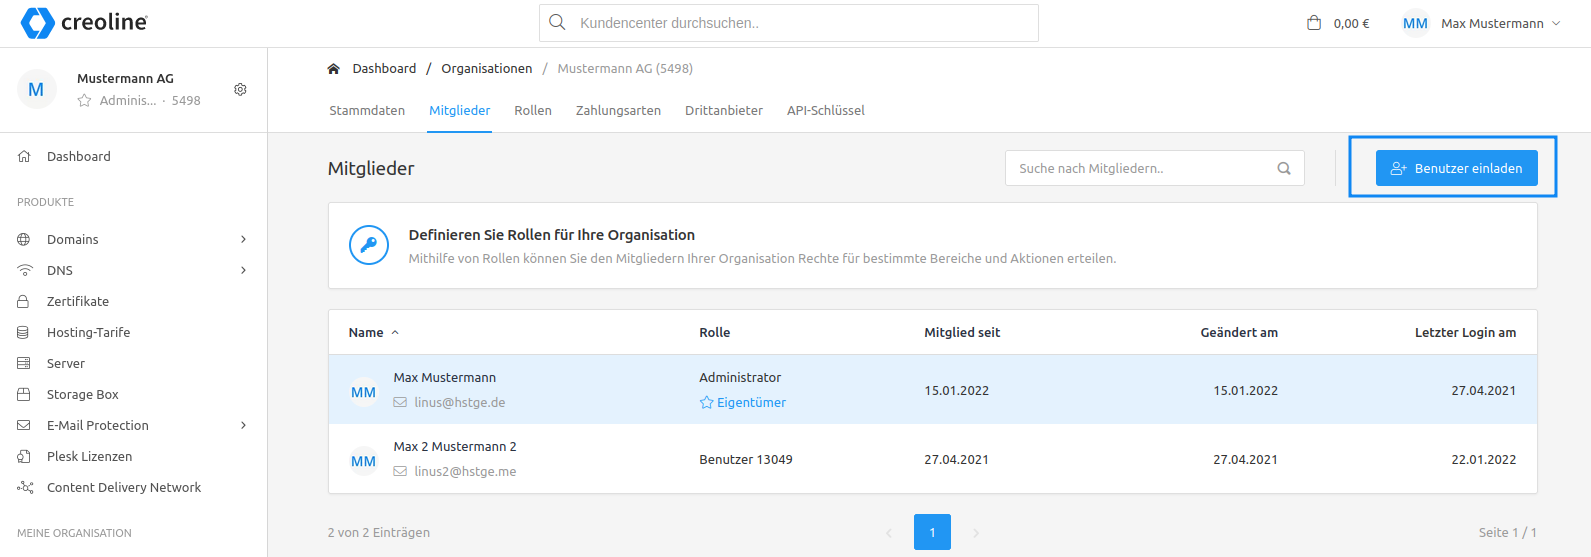The image size is (1591, 557).
Task: Click the home icon in breadcrumb
Action: click(334, 69)
